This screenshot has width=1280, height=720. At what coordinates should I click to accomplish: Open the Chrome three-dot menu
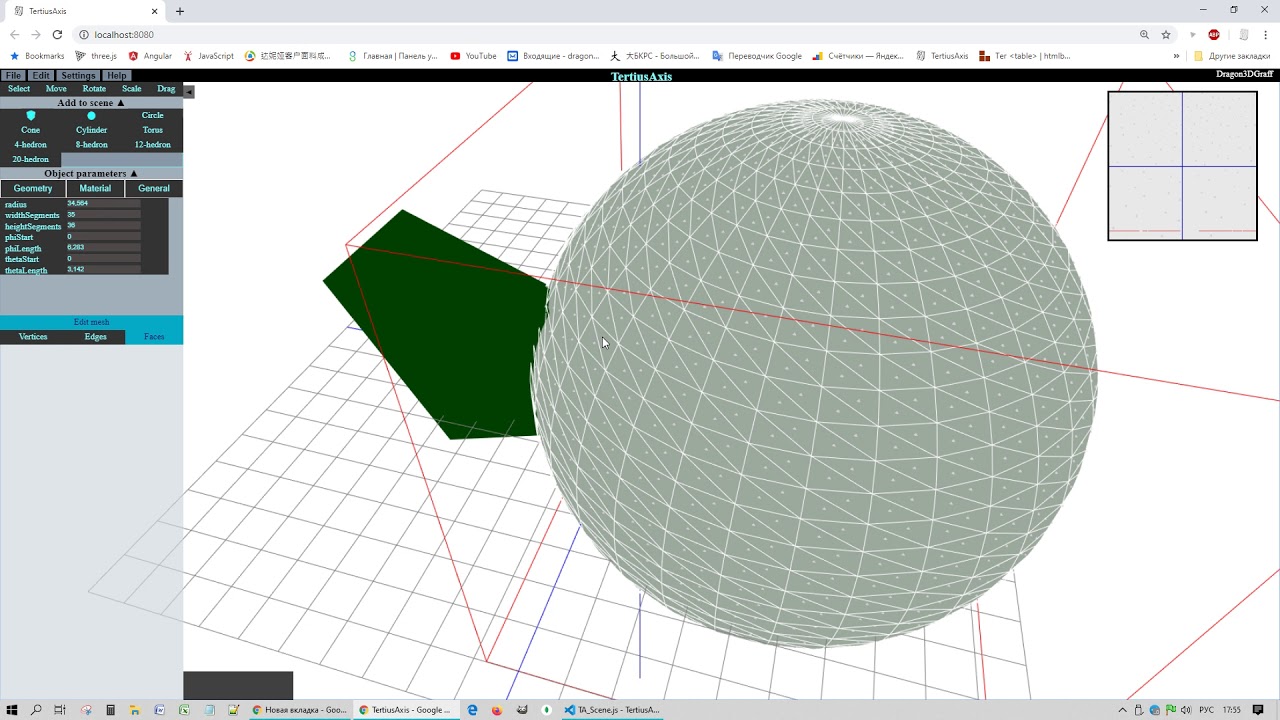click(1265, 34)
